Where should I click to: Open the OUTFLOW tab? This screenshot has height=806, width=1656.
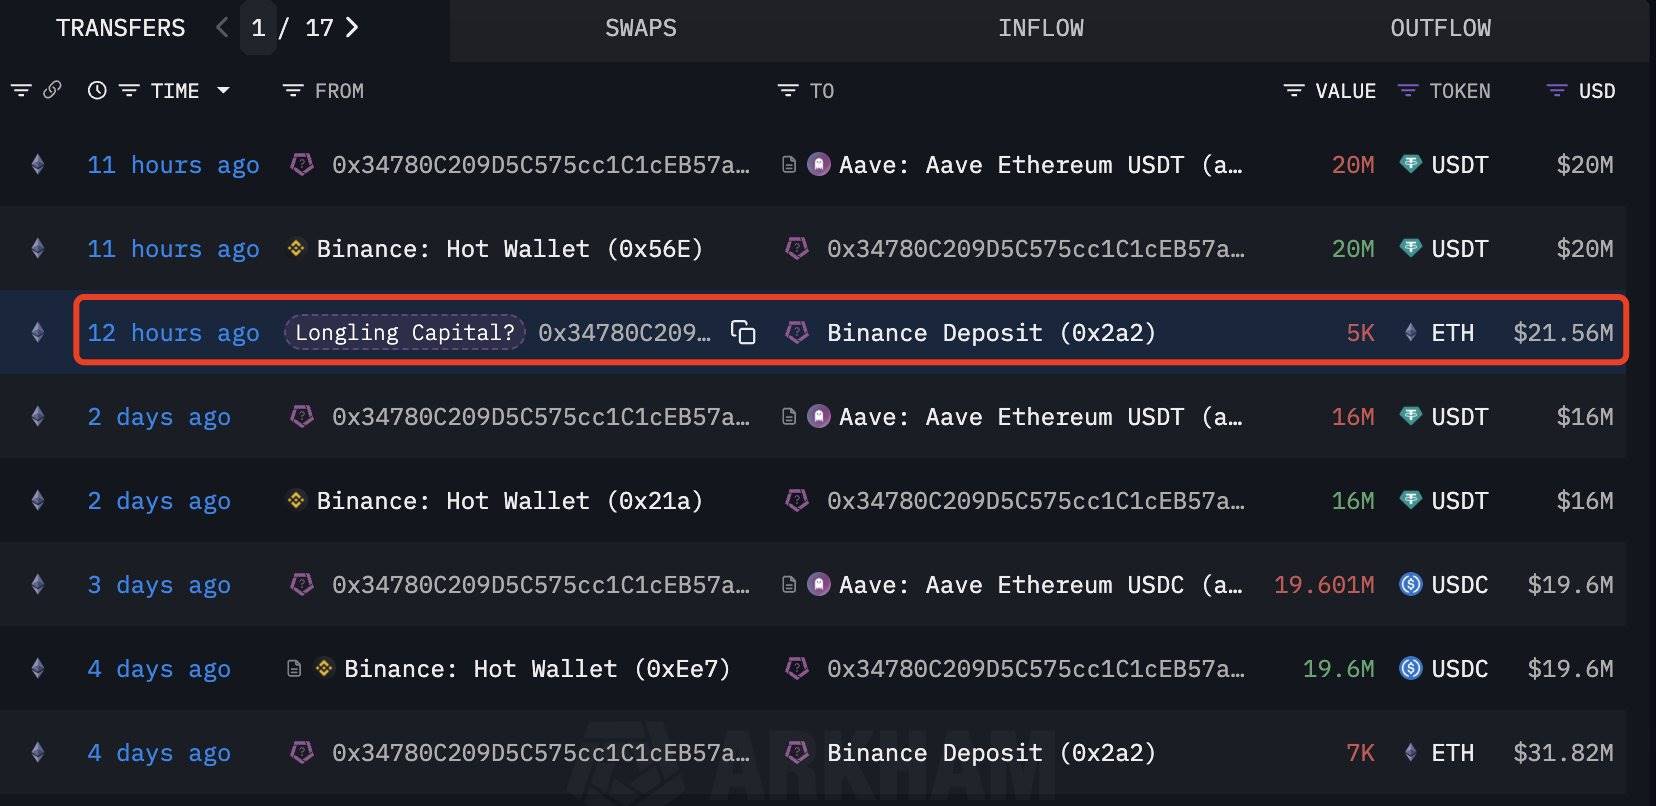click(x=1440, y=28)
